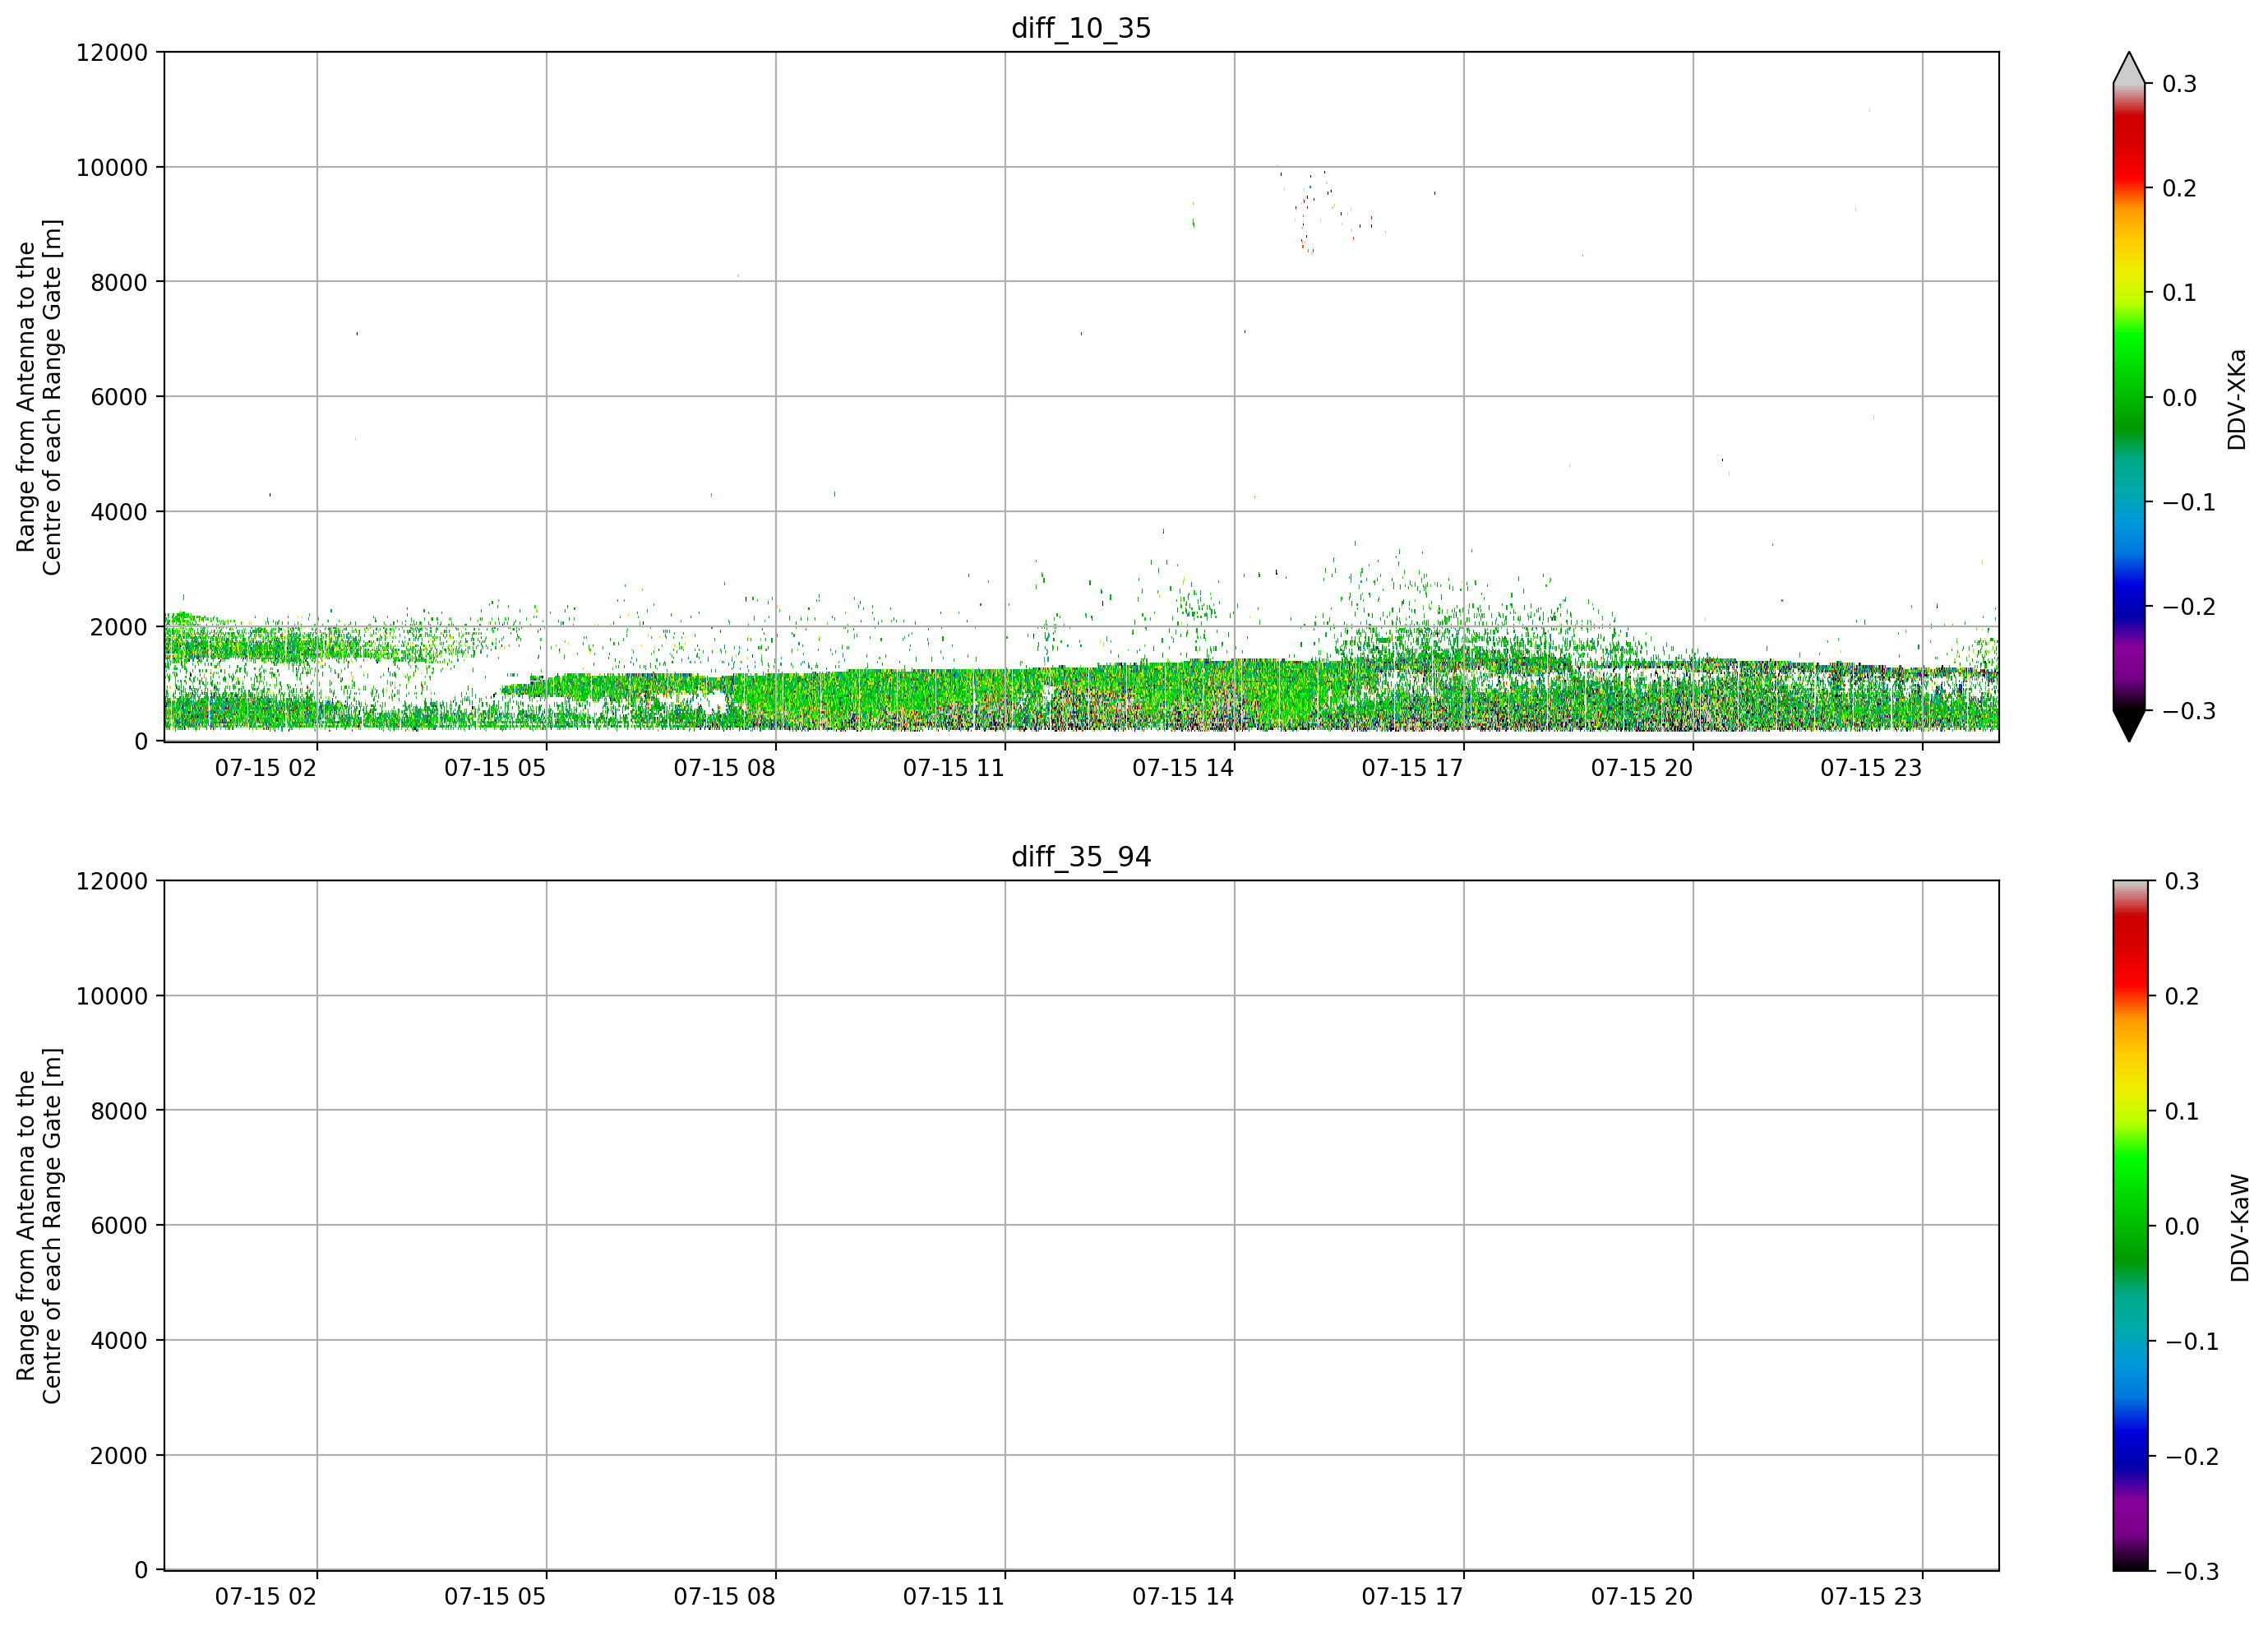Click the 07-15 02 label under top plot
The image size is (2268, 1626).
pyautogui.click(x=266, y=768)
